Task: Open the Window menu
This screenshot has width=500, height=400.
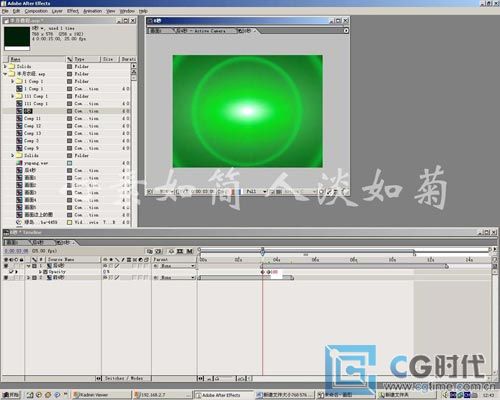Action: (127, 11)
